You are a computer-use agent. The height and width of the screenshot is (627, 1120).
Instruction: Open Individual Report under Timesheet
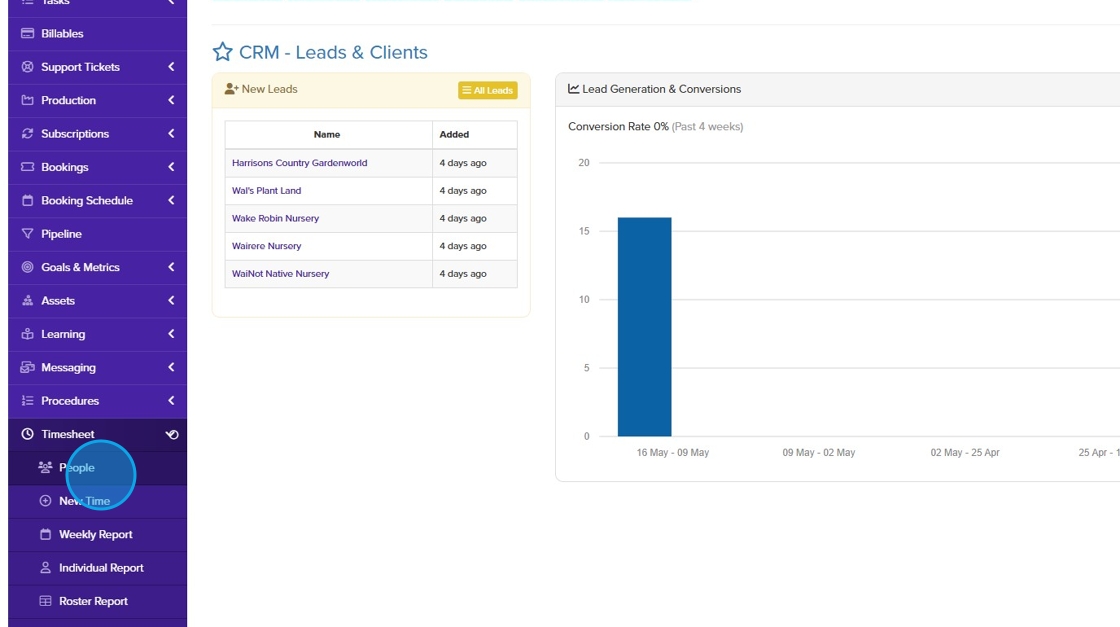(97, 568)
